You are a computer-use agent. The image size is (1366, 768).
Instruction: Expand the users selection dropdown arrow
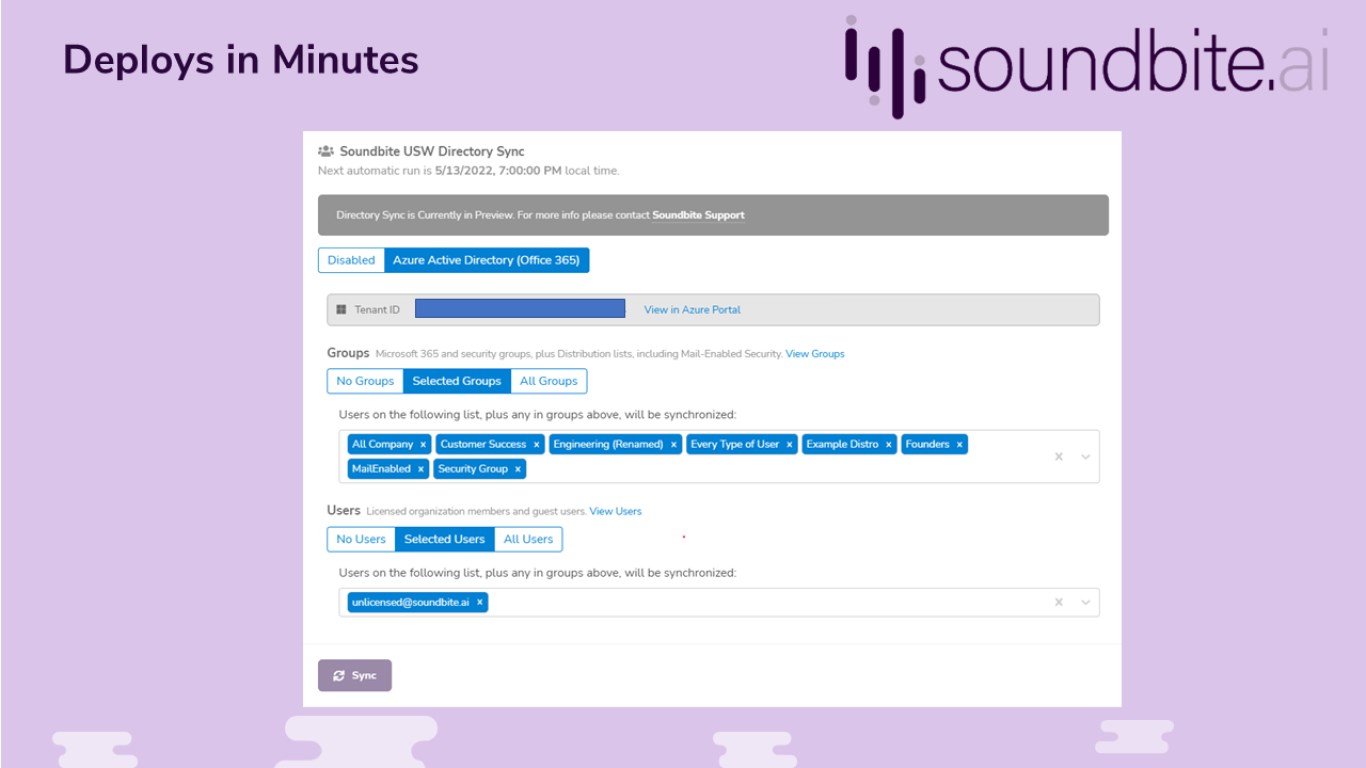pos(1086,602)
